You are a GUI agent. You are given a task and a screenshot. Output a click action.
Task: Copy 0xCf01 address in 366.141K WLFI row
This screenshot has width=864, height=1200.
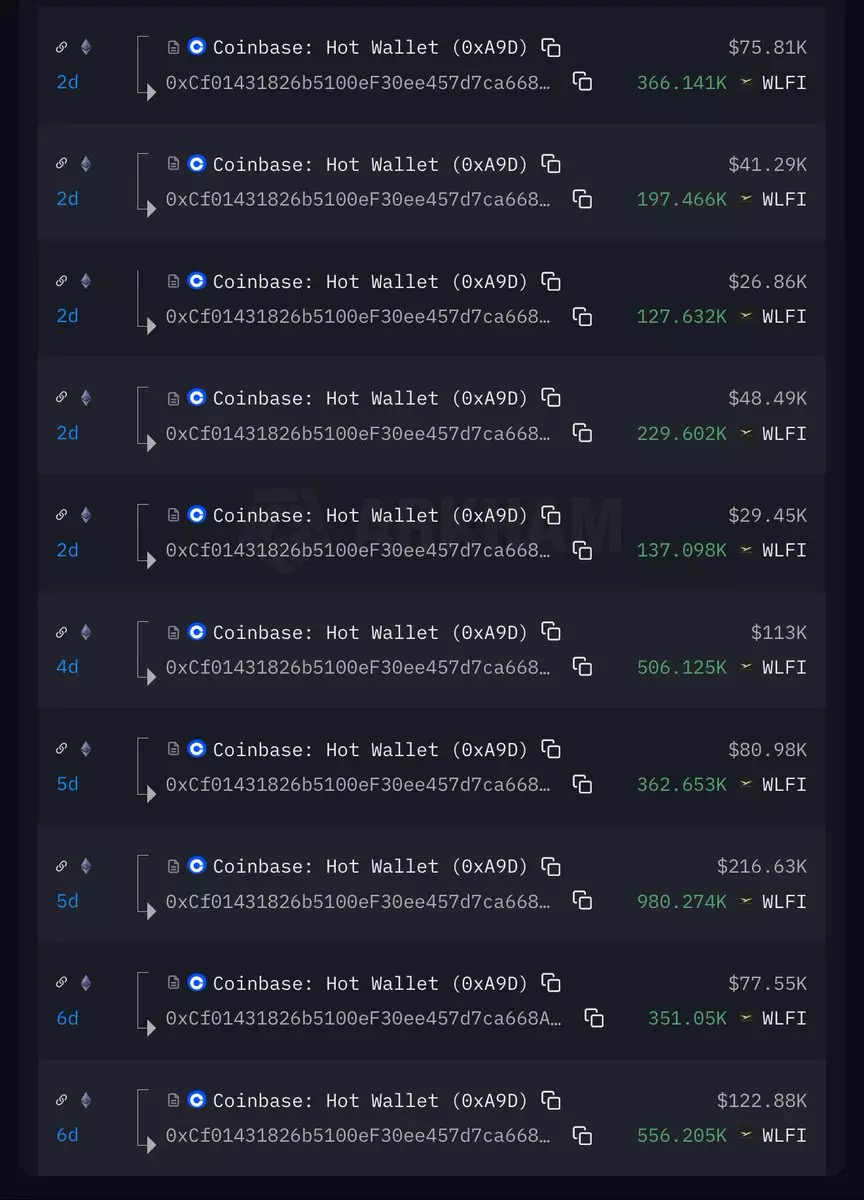pyautogui.click(x=582, y=81)
